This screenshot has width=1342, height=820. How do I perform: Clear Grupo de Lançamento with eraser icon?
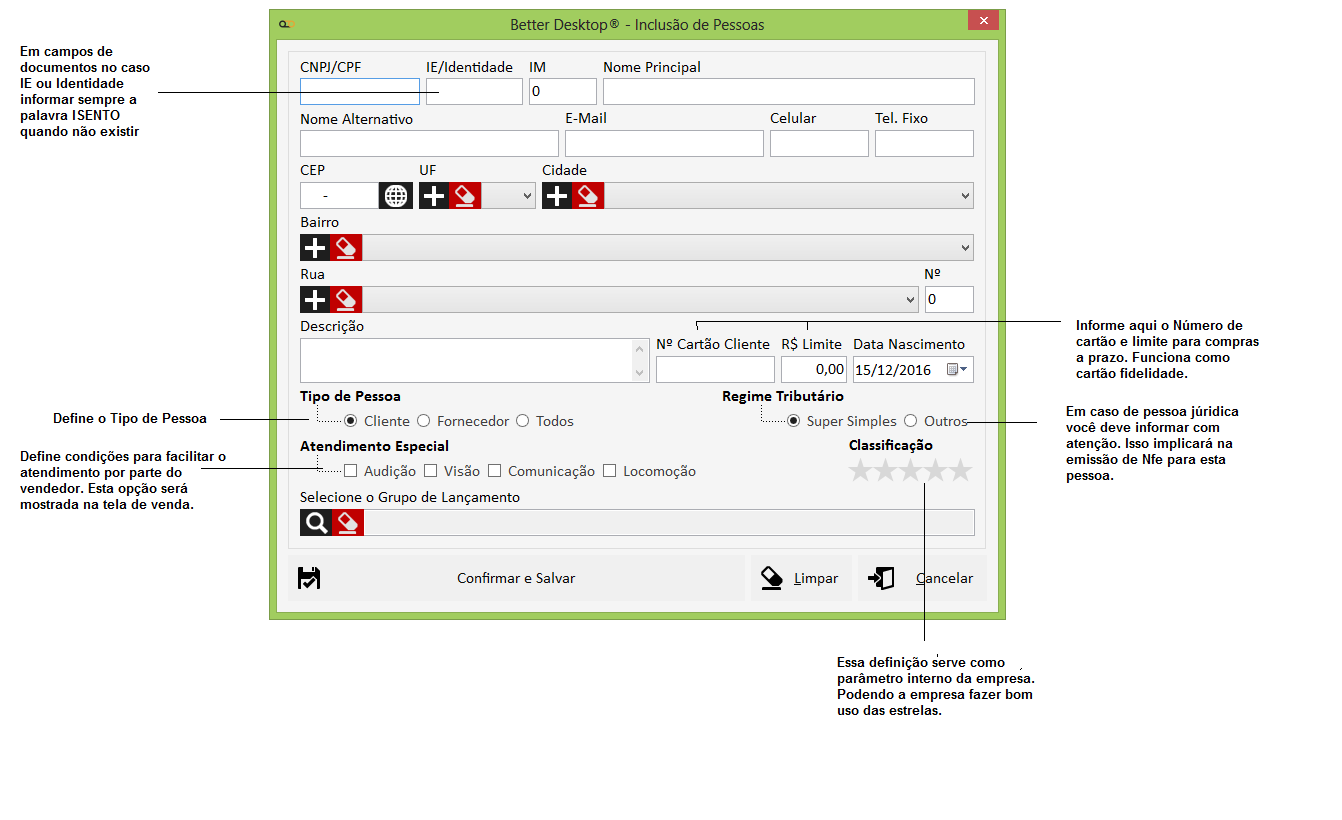pyautogui.click(x=347, y=522)
